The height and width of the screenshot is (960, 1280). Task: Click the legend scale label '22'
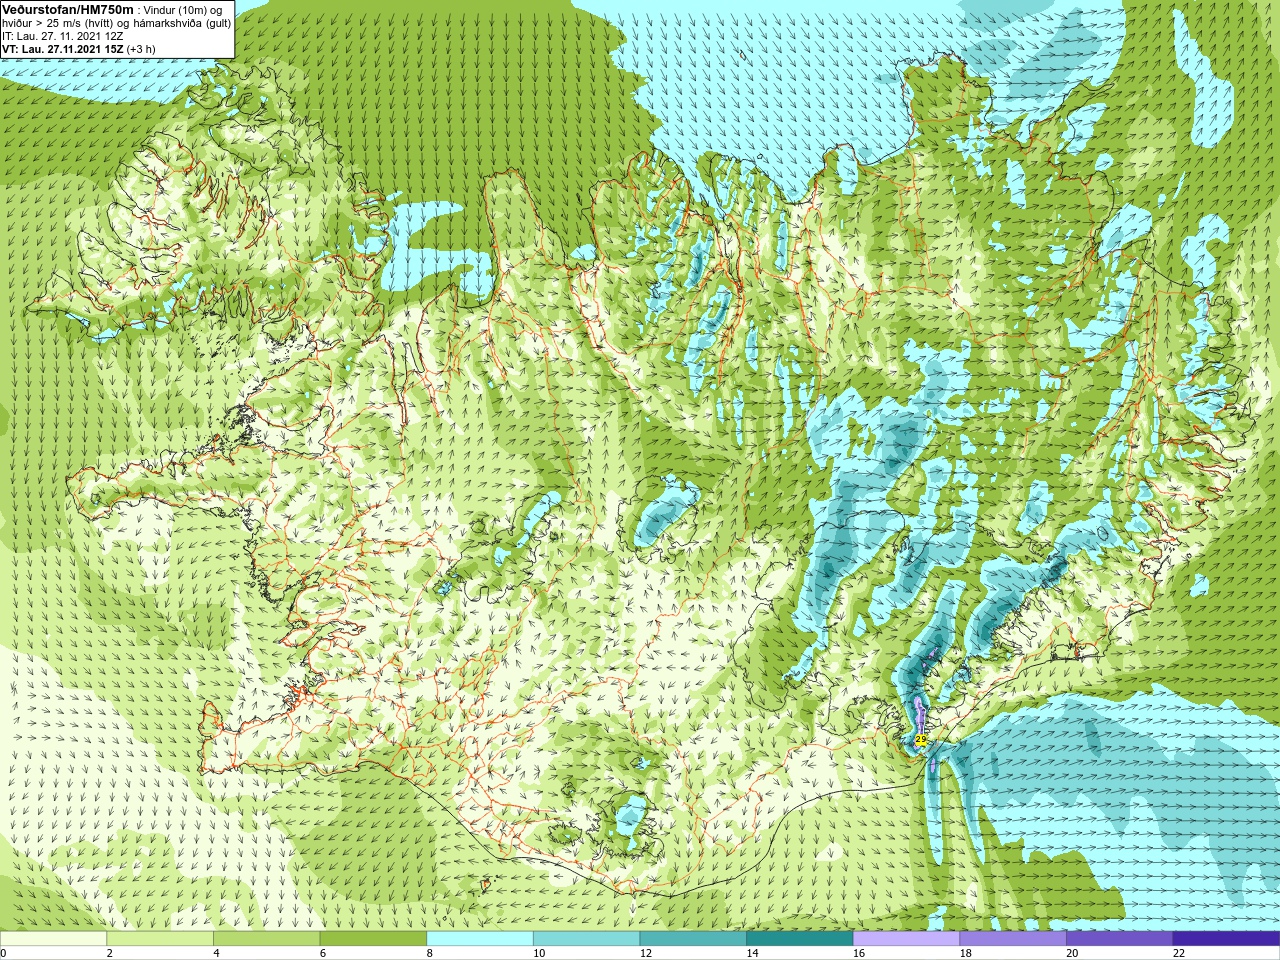coord(1179,953)
